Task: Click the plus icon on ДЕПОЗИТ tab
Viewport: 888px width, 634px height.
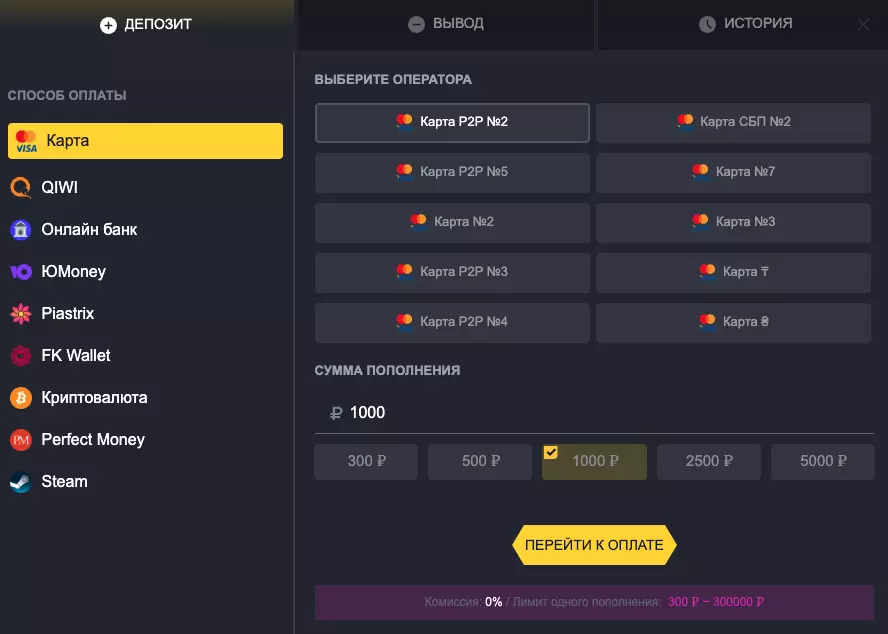Action: click(108, 24)
